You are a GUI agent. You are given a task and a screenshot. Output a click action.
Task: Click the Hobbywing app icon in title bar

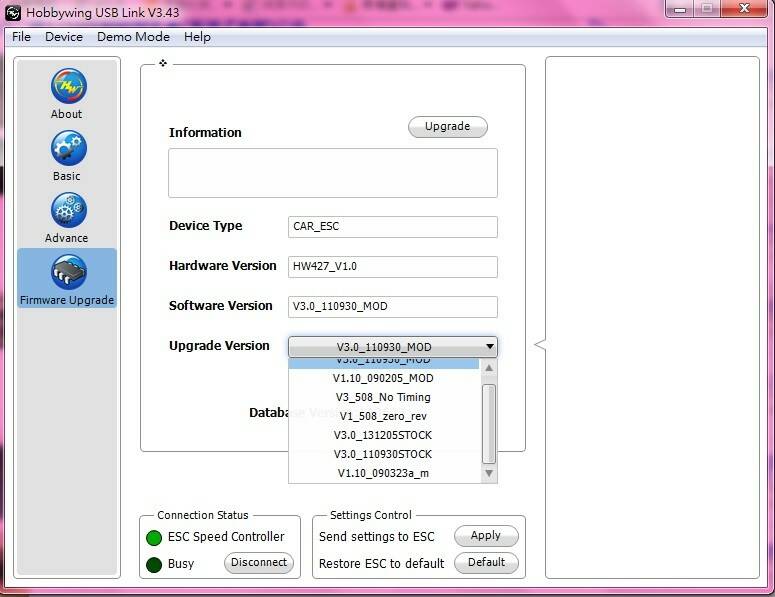pos(13,13)
